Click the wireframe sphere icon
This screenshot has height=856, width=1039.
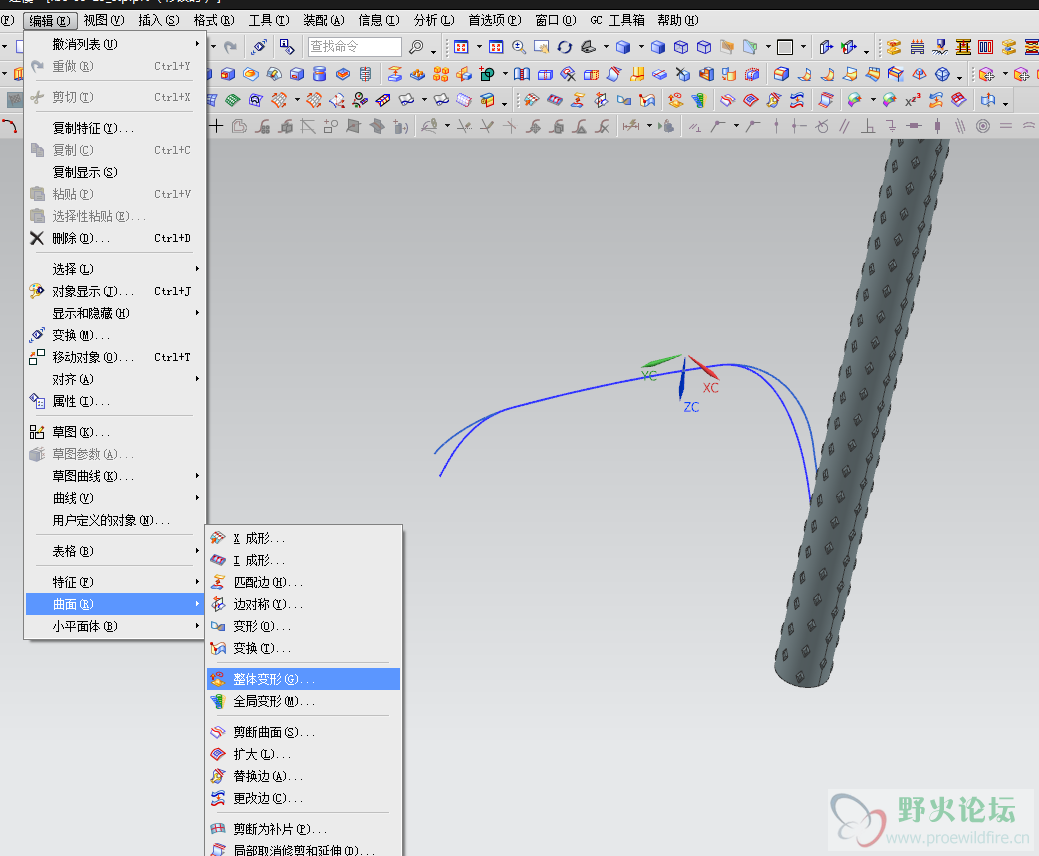click(x=942, y=74)
